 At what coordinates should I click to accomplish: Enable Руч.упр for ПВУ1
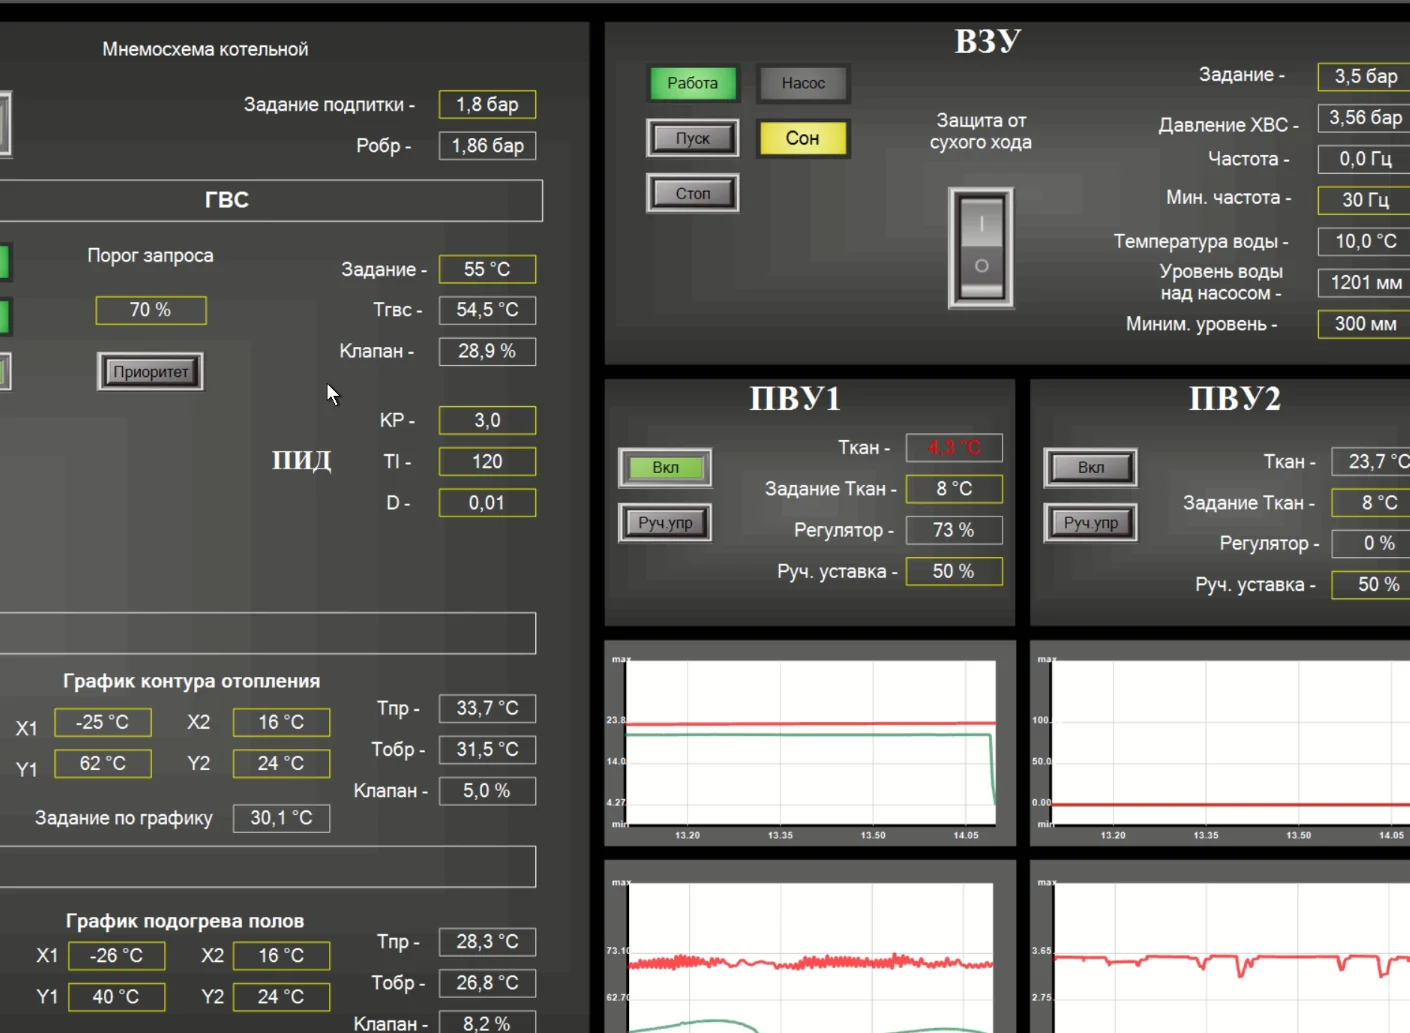665,522
